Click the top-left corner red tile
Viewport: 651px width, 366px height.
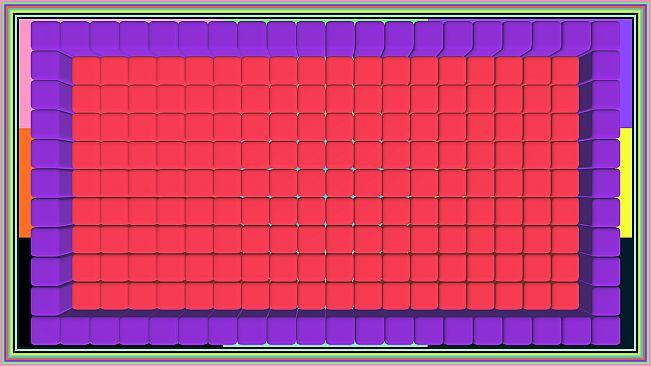(86, 71)
